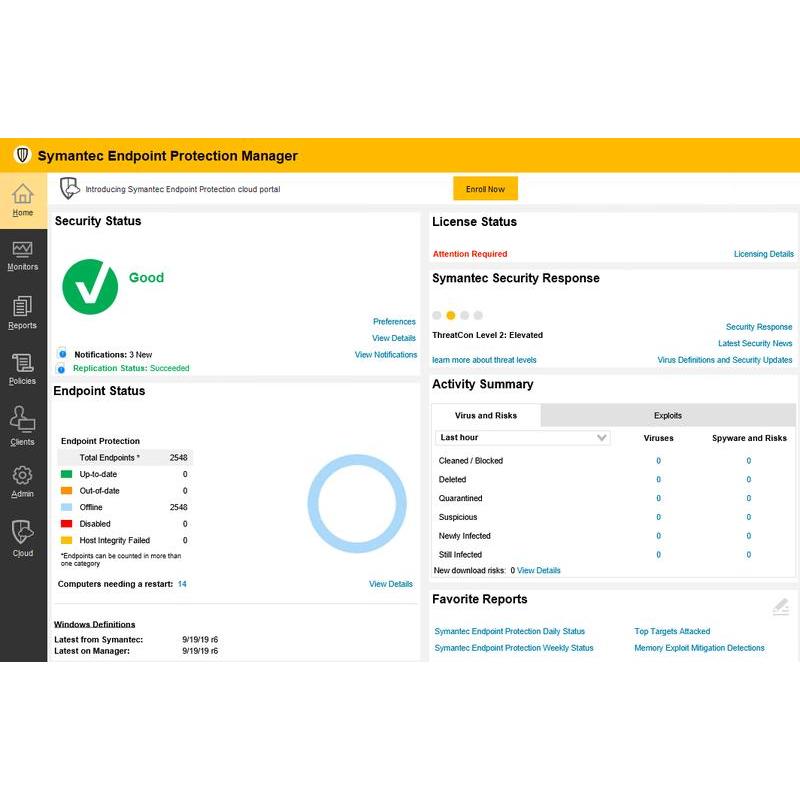Click the Notifications info icon
The width and height of the screenshot is (800, 800).
[x=62, y=354]
